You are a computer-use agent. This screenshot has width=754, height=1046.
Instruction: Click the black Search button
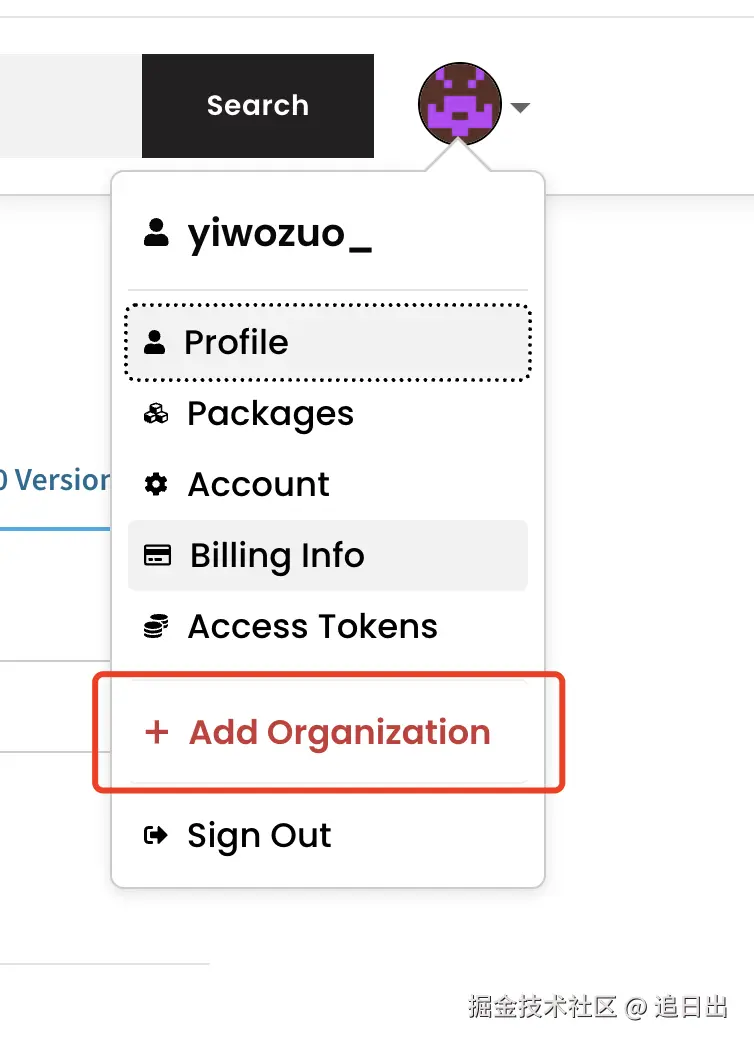coord(257,106)
